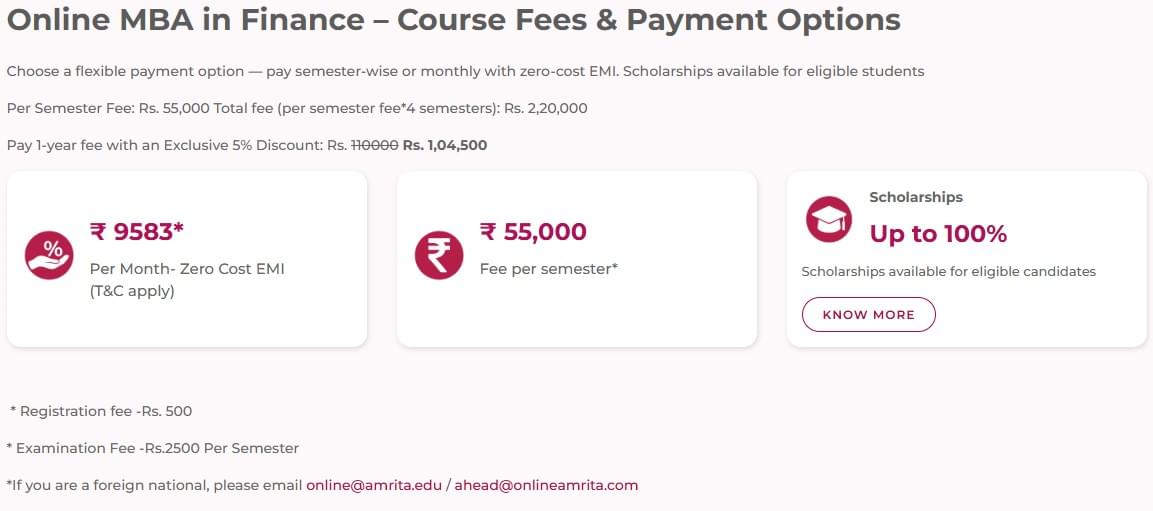Click the flexible payment option description line

pyautogui.click(x=465, y=71)
